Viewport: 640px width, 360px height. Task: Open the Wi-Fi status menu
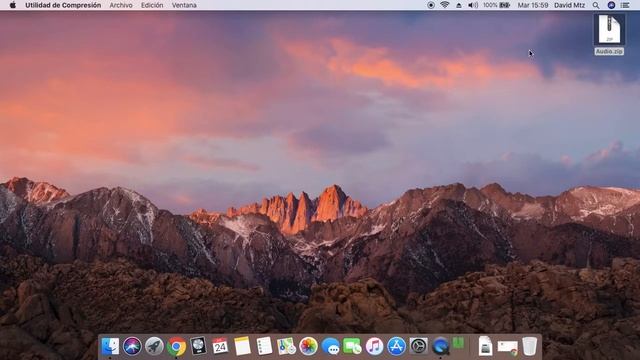444,5
